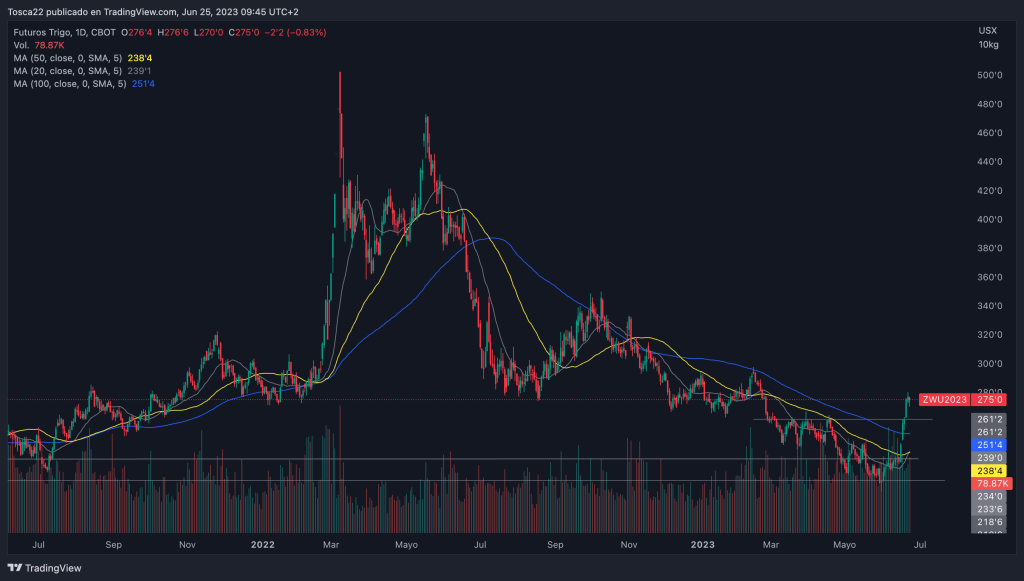The height and width of the screenshot is (581, 1024).
Task: Click the gray 218'6 axis price tag
Action: coord(989,522)
